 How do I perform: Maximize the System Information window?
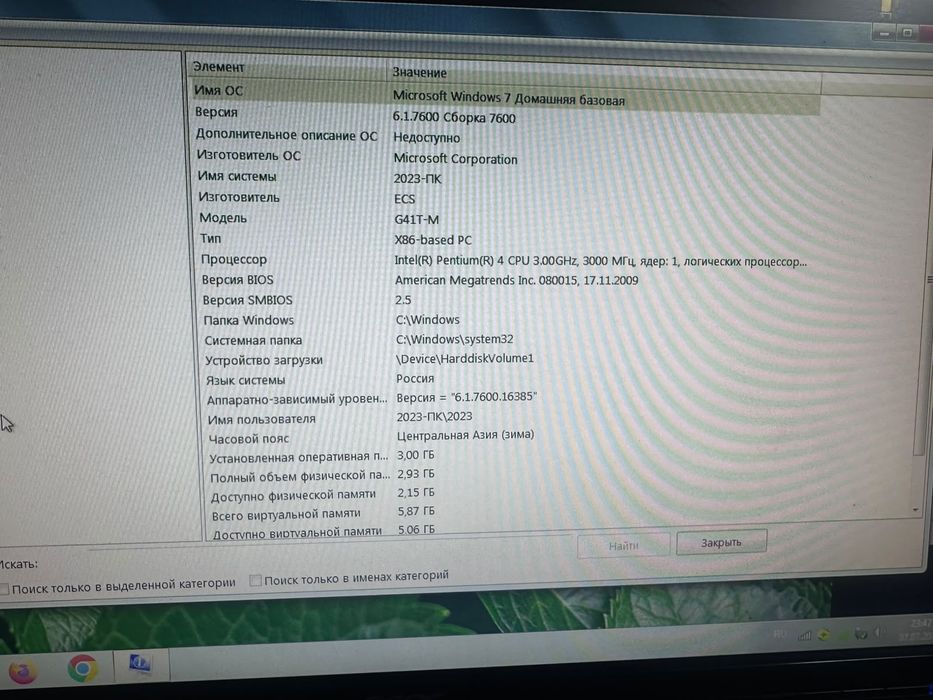tap(907, 33)
